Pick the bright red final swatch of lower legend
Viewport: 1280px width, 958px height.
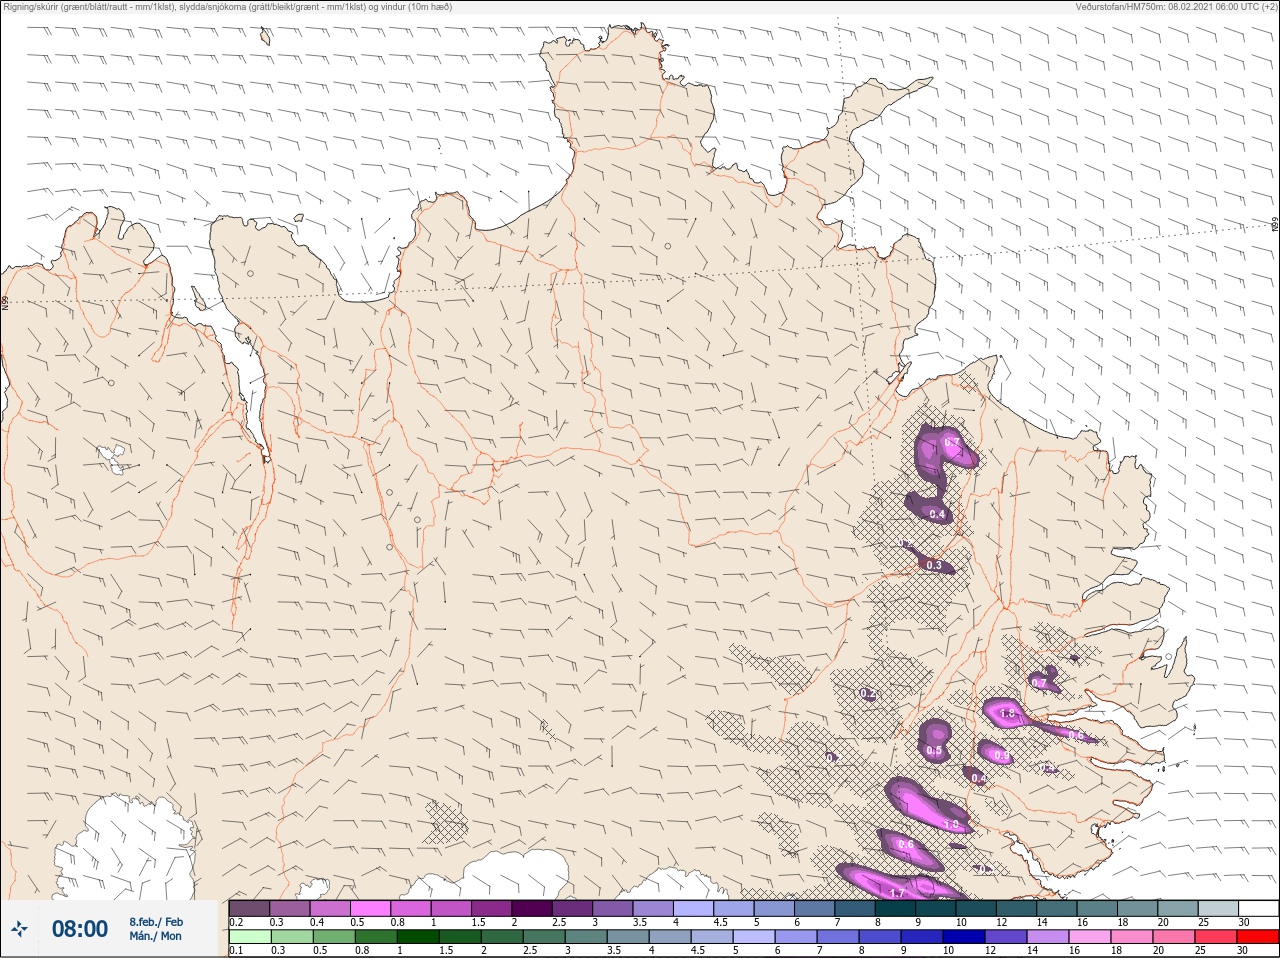1258,937
